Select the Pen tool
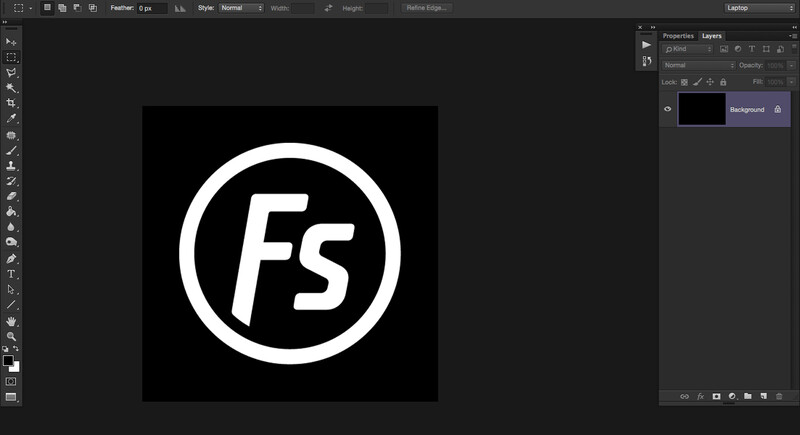Screen dimensions: 800x435 pyautogui.click(x=11, y=259)
